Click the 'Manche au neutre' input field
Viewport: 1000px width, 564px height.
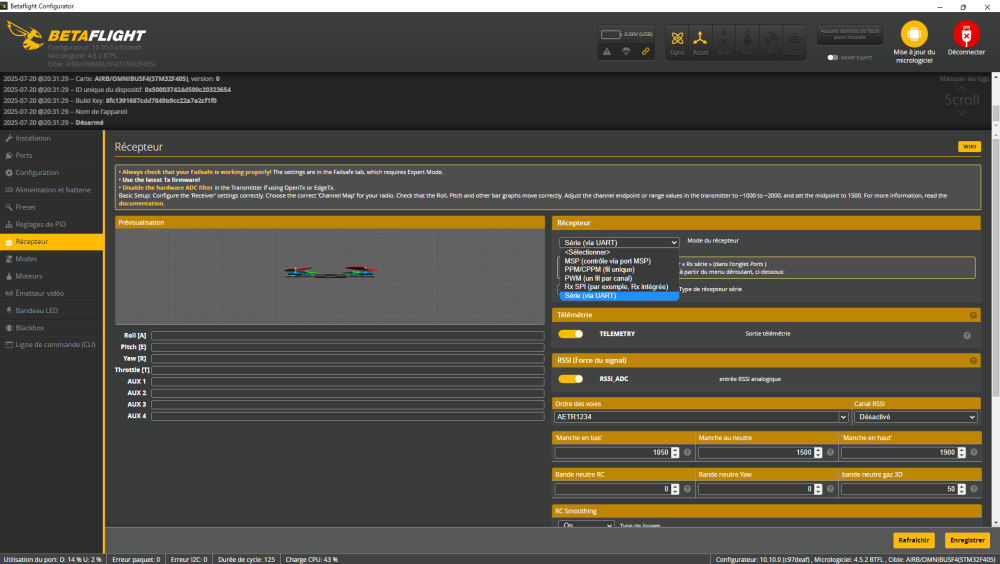756,453
